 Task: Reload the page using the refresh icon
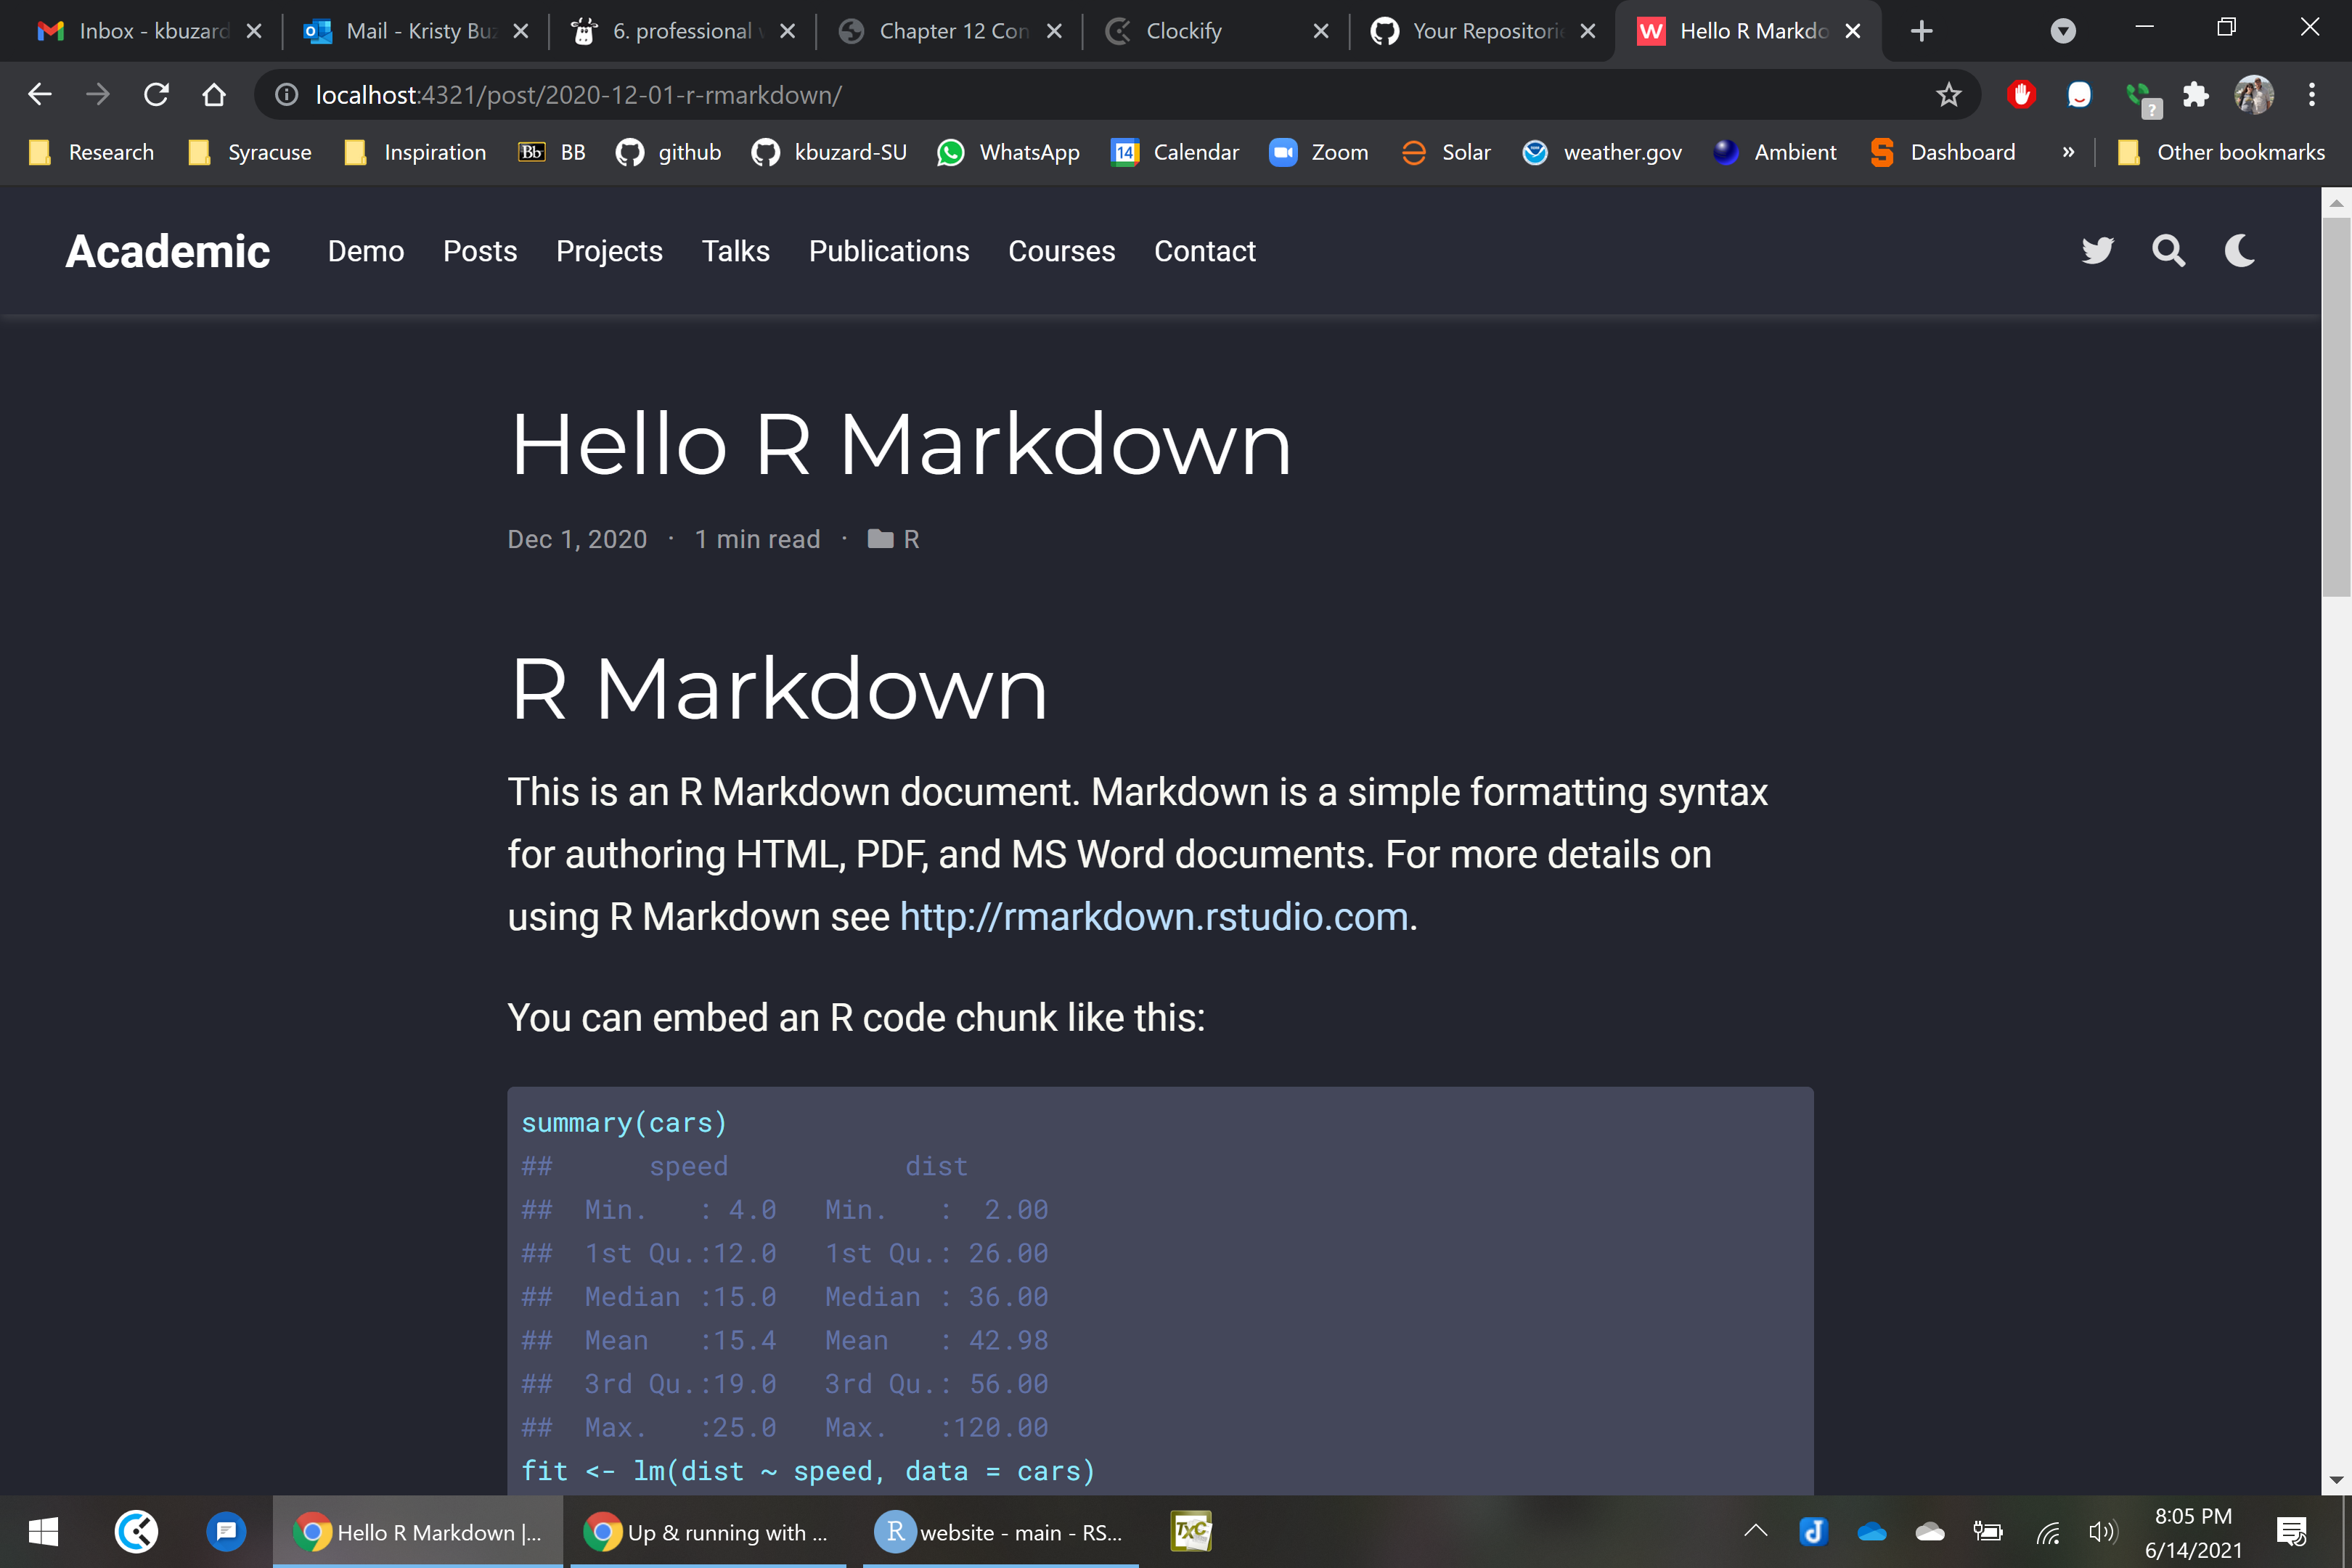[x=156, y=95]
